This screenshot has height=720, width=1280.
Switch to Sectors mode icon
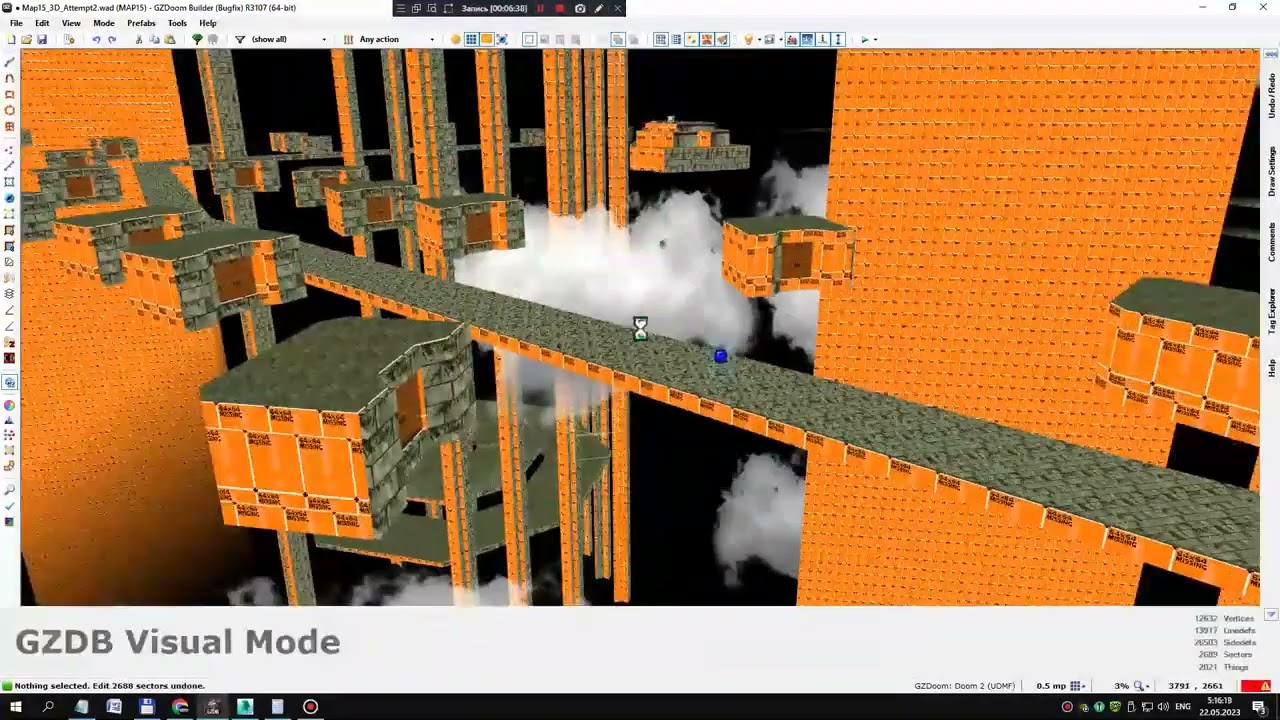(x=10, y=182)
